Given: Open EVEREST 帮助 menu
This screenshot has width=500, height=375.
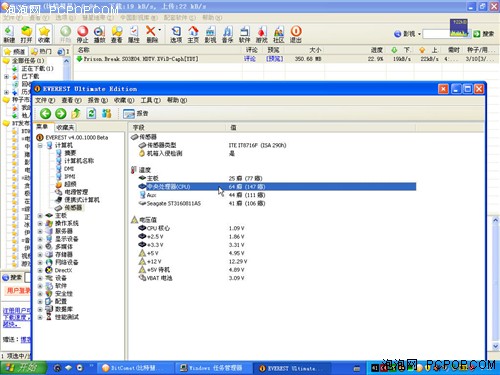Looking at the screenshot, I should [x=177, y=100].
